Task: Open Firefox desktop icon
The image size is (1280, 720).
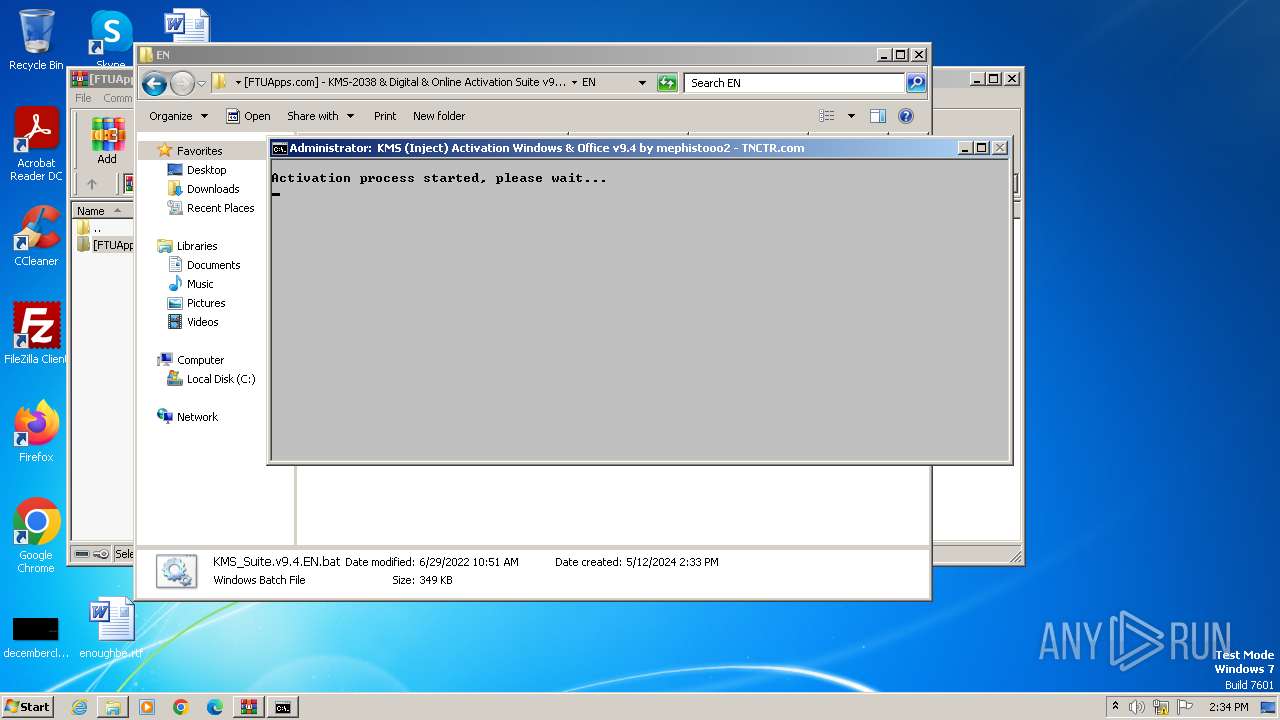Action: click(x=36, y=432)
